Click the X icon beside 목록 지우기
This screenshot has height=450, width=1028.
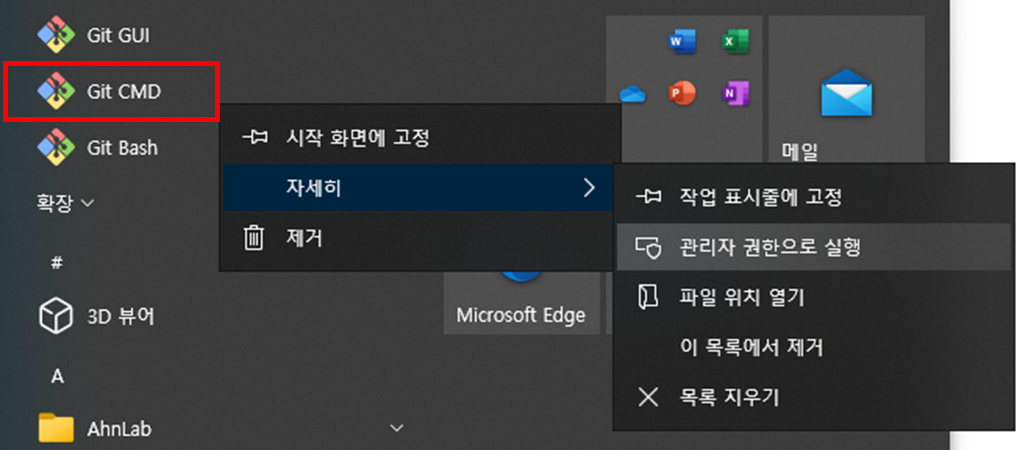click(x=648, y=397)
